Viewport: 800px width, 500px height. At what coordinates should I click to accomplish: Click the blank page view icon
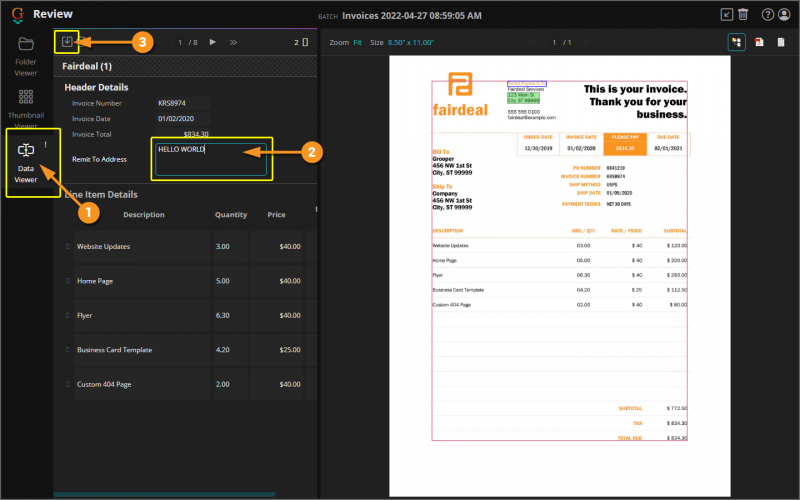[x=780, y=42]
